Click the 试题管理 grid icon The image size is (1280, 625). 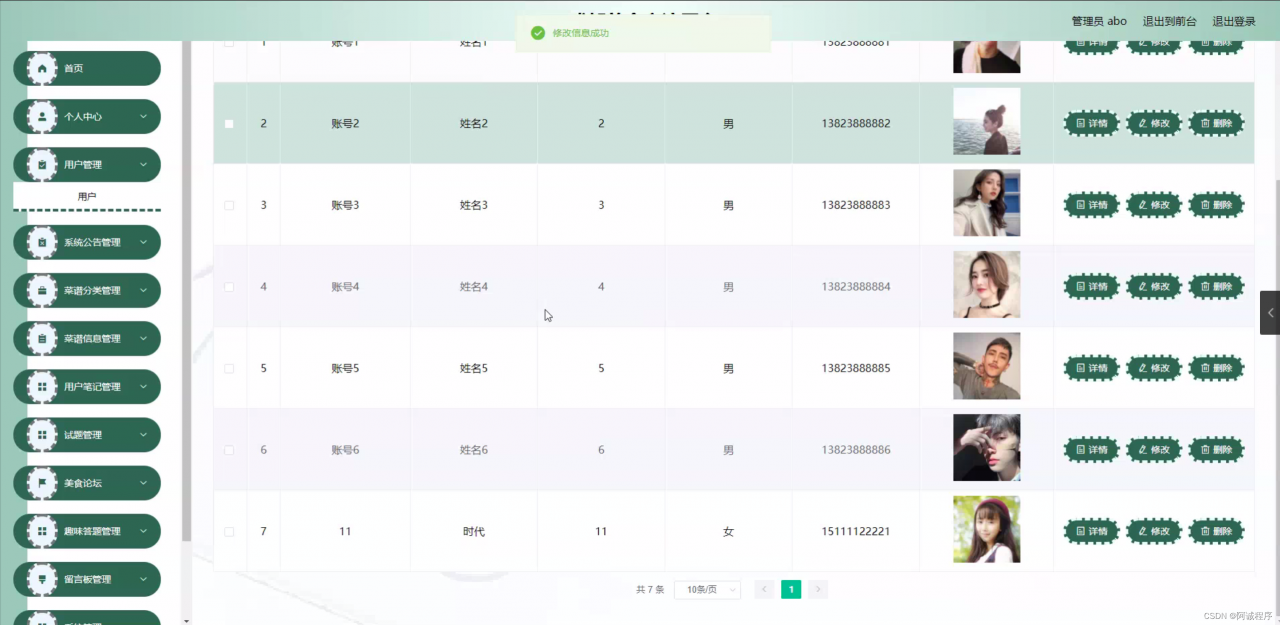click(42, 435)
